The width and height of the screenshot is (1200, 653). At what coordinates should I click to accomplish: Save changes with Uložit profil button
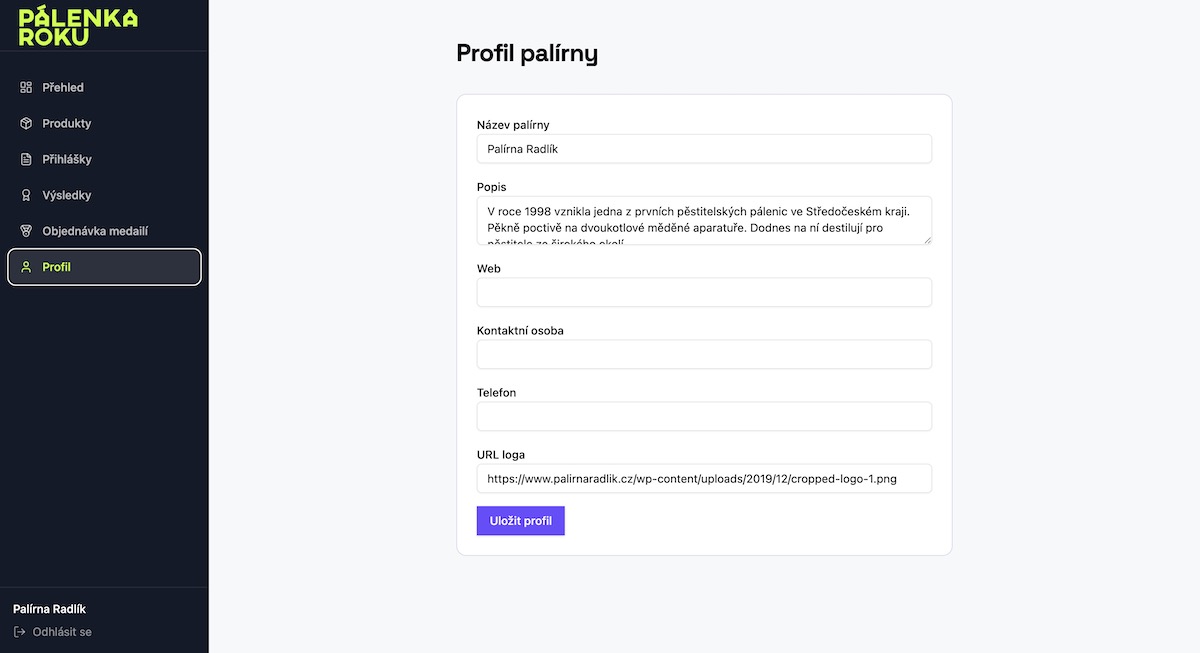tap(521, 521)
